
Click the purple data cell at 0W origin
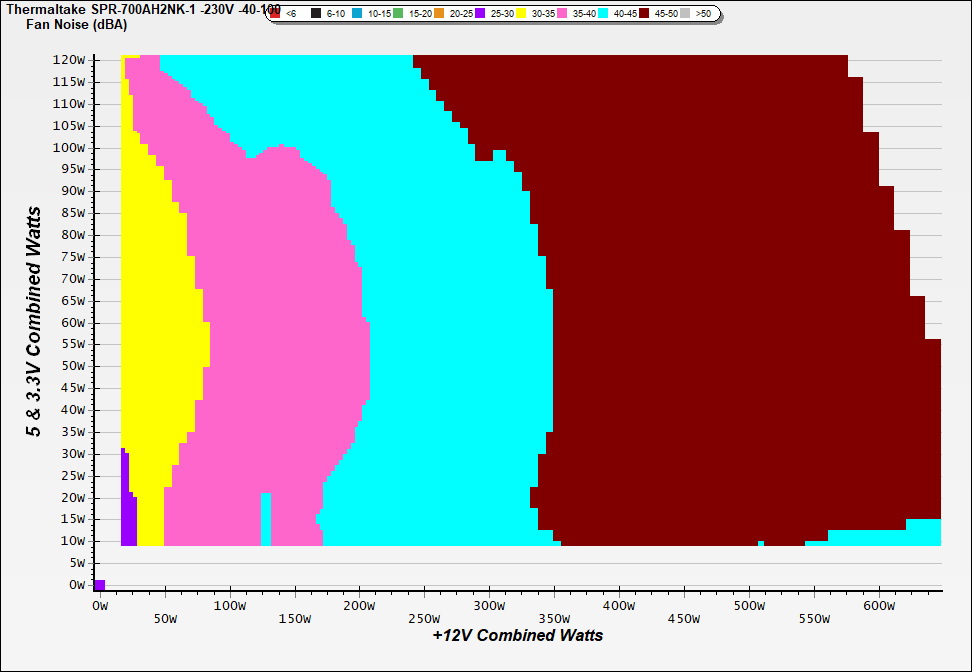click(x=99, y=585)
